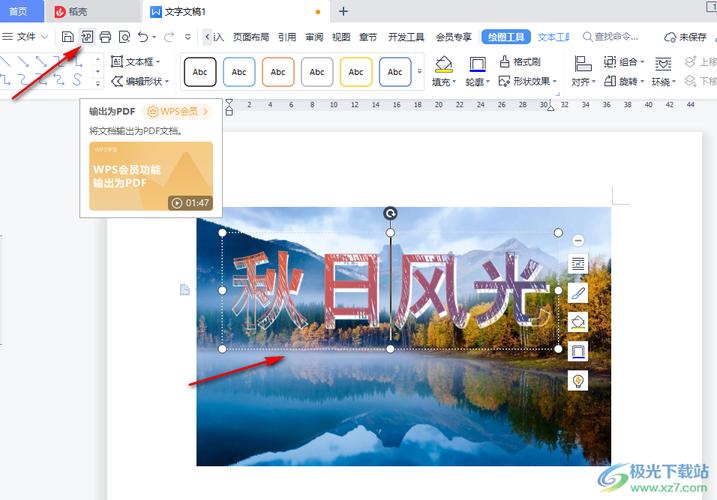Expand the shape style gallery
717x500 pixels.
point(420,71)
